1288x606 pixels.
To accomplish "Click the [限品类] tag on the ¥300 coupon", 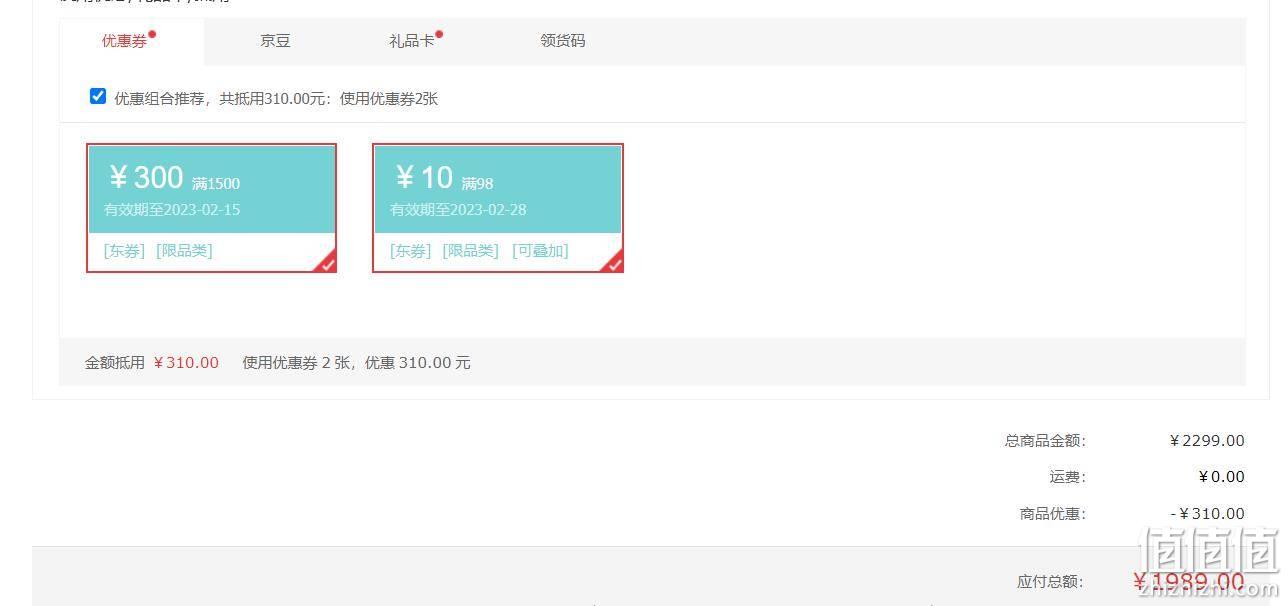I will 184,251.
